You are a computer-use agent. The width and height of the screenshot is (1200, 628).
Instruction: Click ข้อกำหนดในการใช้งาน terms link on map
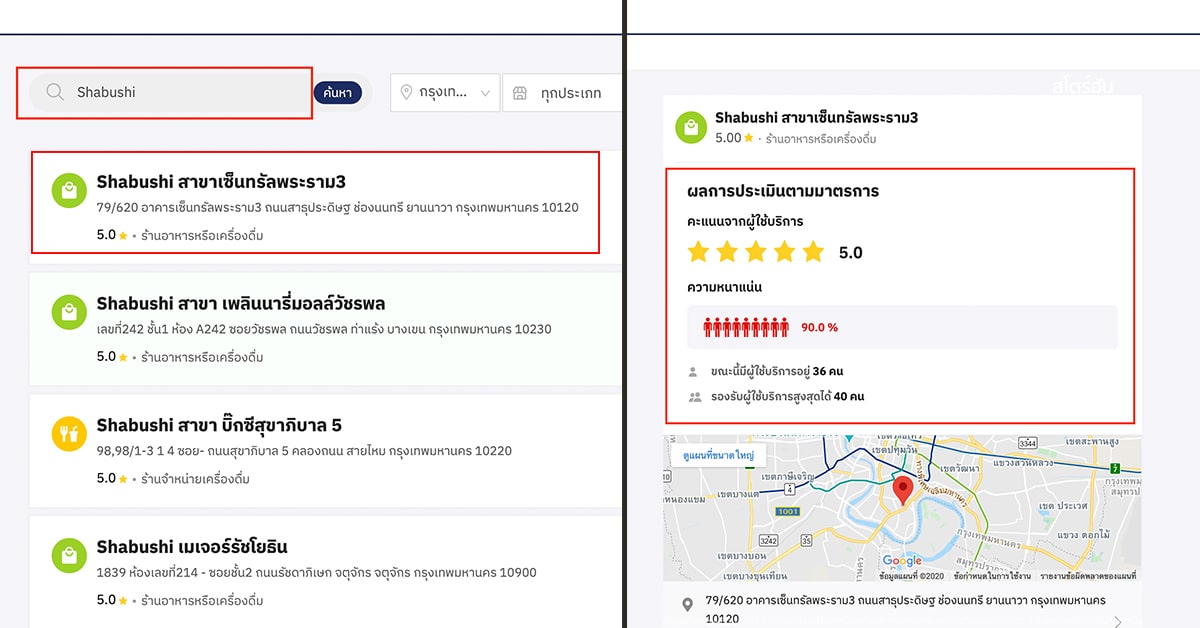point(992,577)
